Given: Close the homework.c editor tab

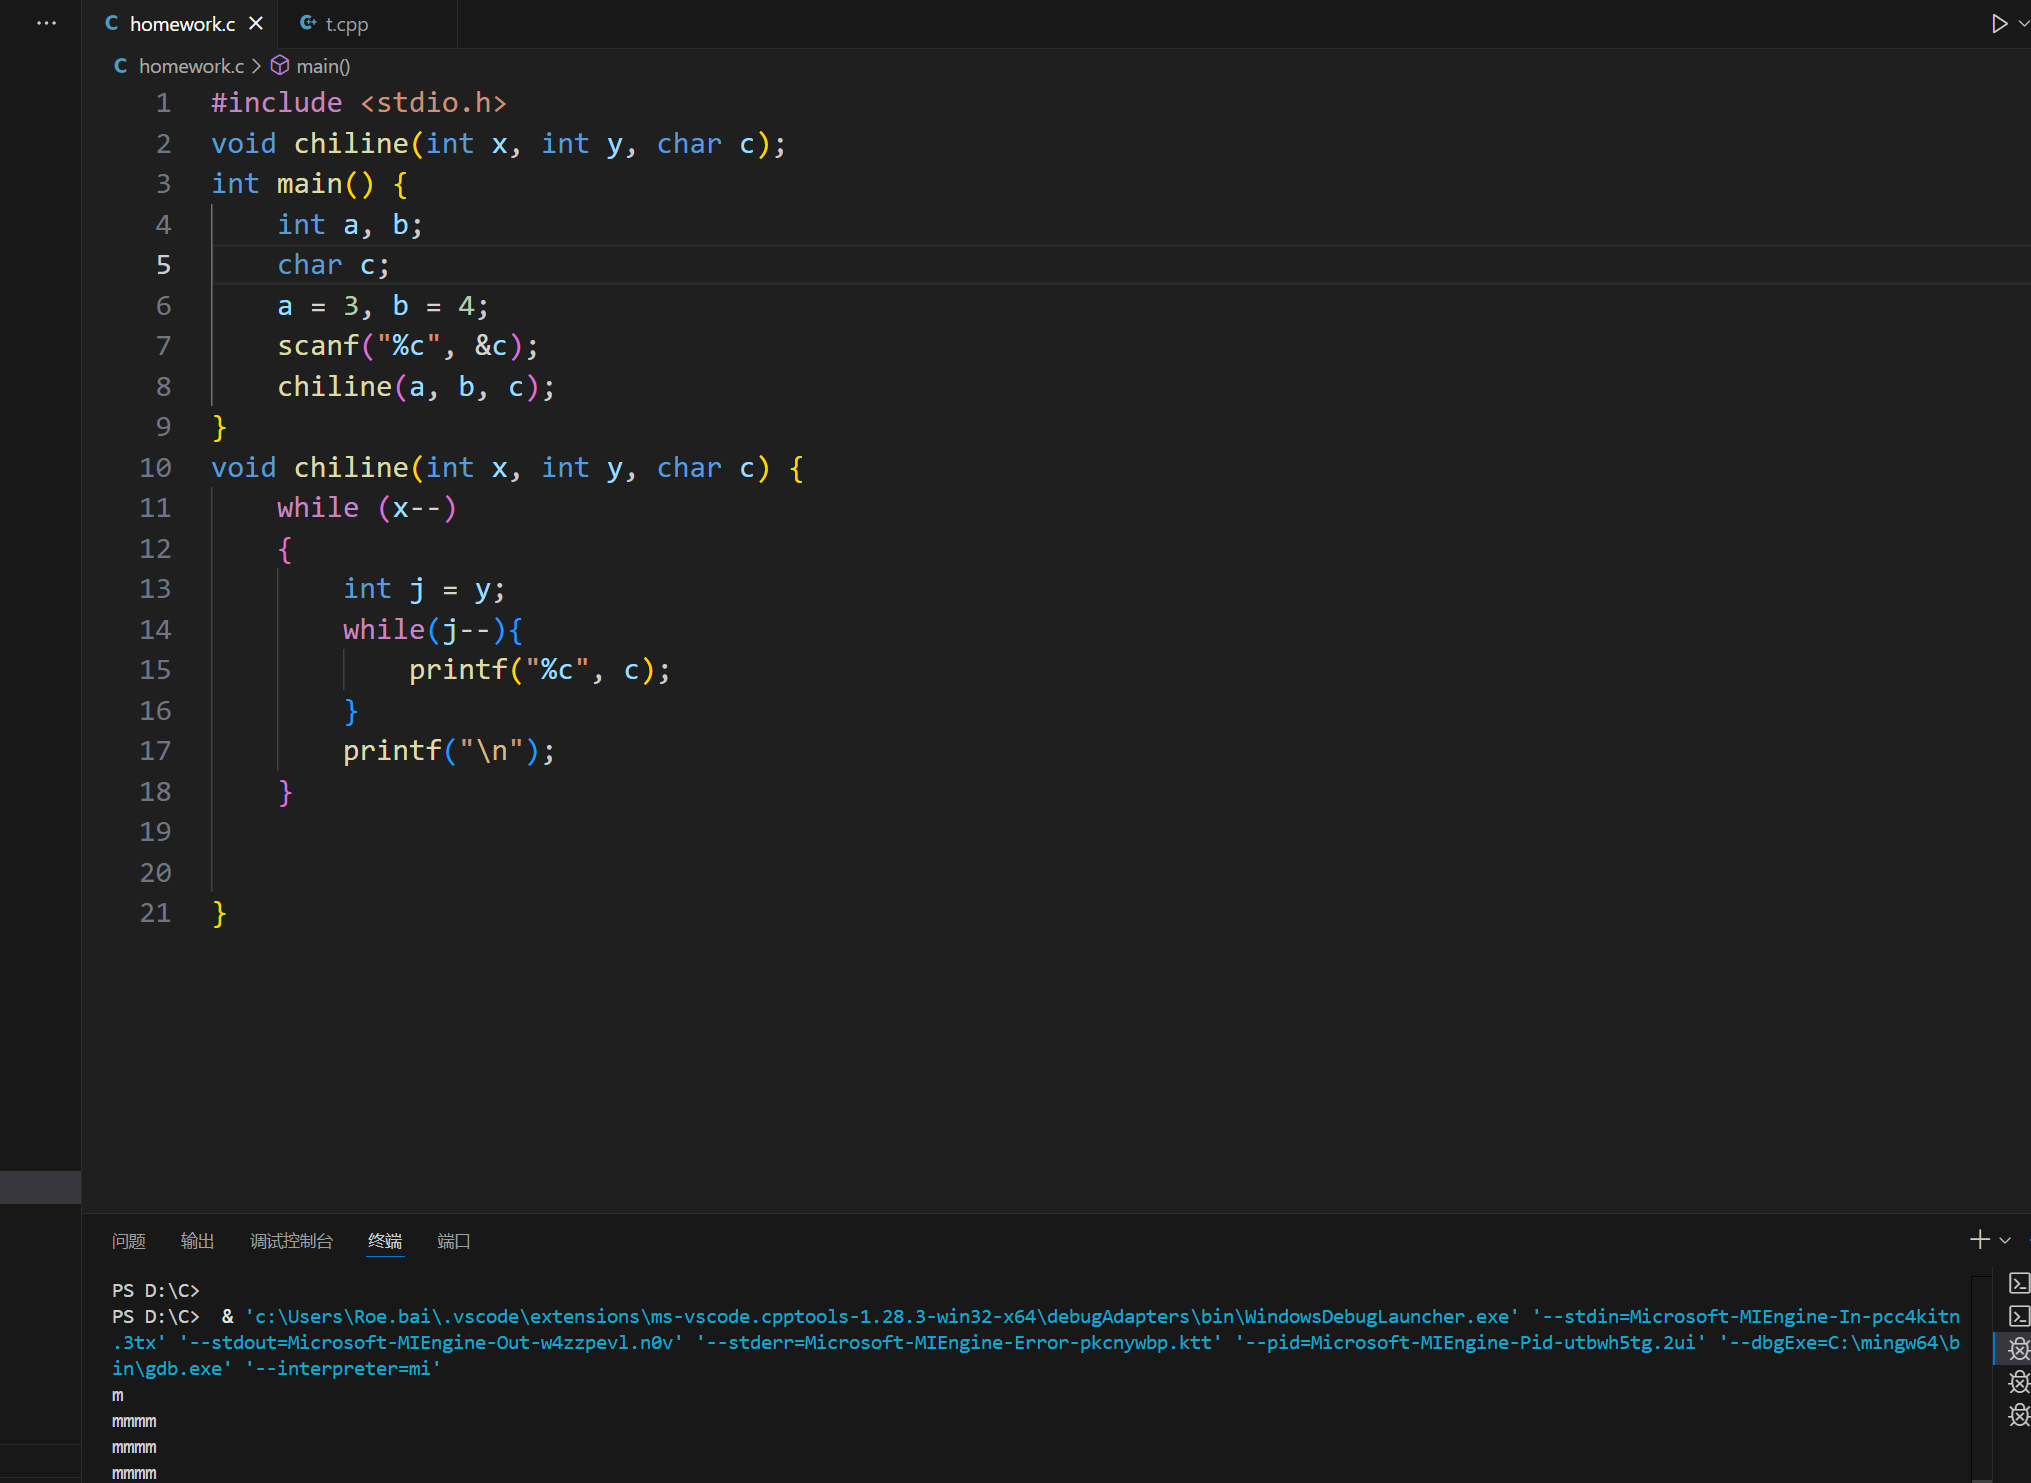Looking at the screenshot, I should 256,23.
